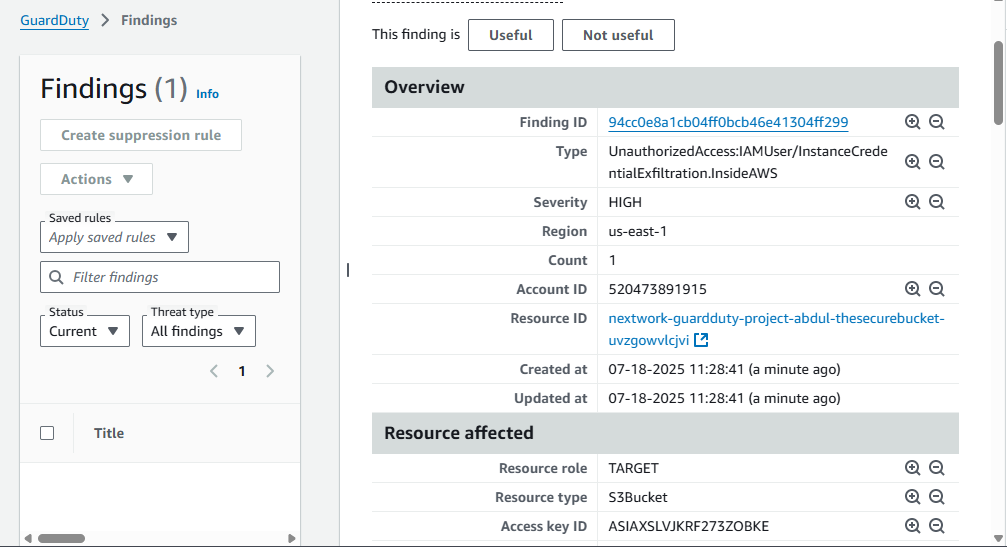Click Region value us-east-1
The image size is (1007, 547).
pyautogui.click(x=638, y=231)
